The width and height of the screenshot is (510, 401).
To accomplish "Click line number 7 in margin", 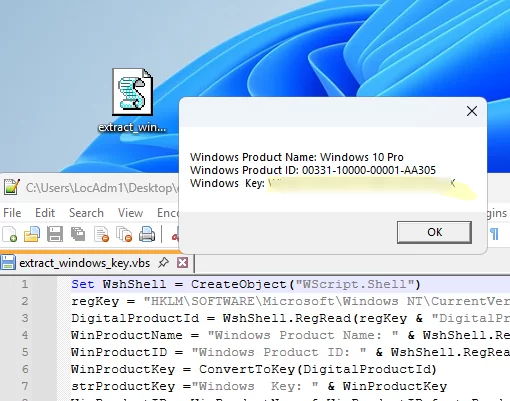I will click(25, 386).
